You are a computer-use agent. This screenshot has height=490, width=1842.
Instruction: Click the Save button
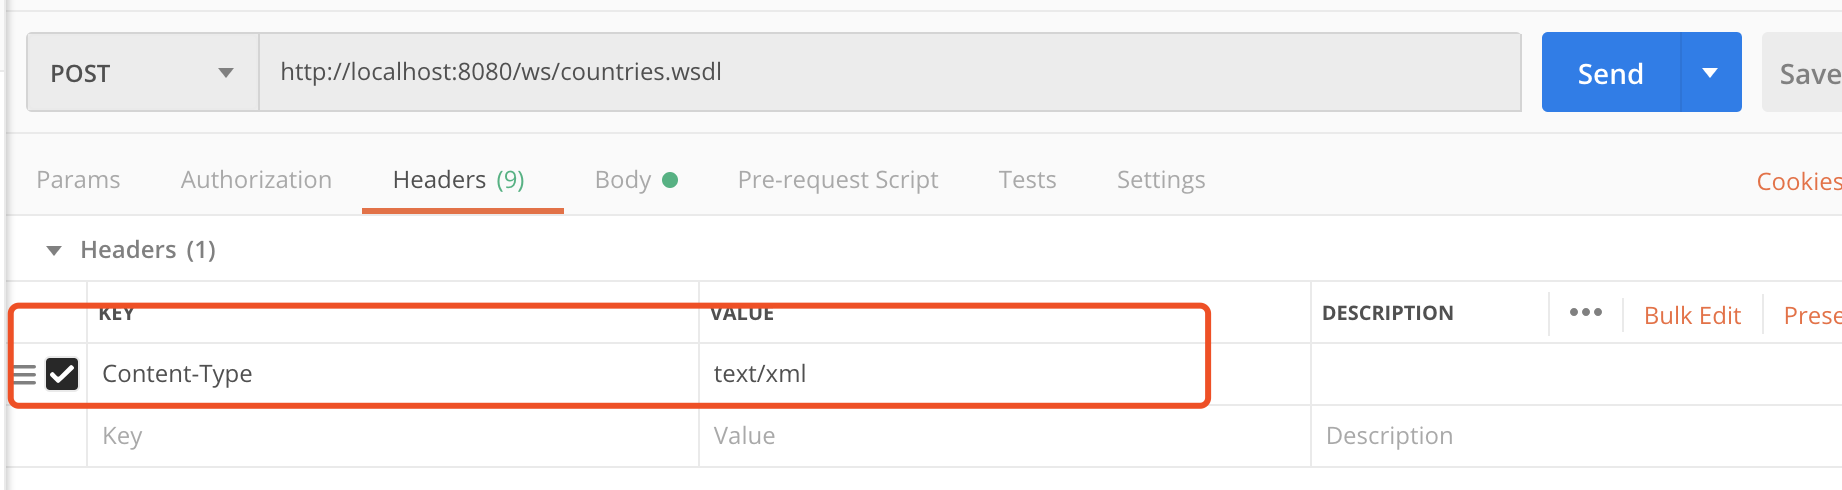1806,74
